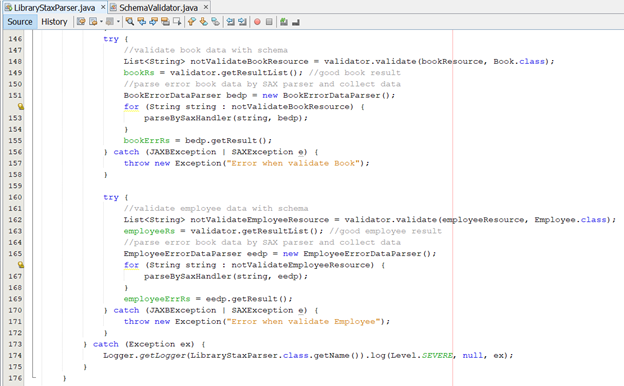This screenshot has width=624, height=386.
Task: Click "employeeErrRs" variable on line 169
Action: click(157, 299)
